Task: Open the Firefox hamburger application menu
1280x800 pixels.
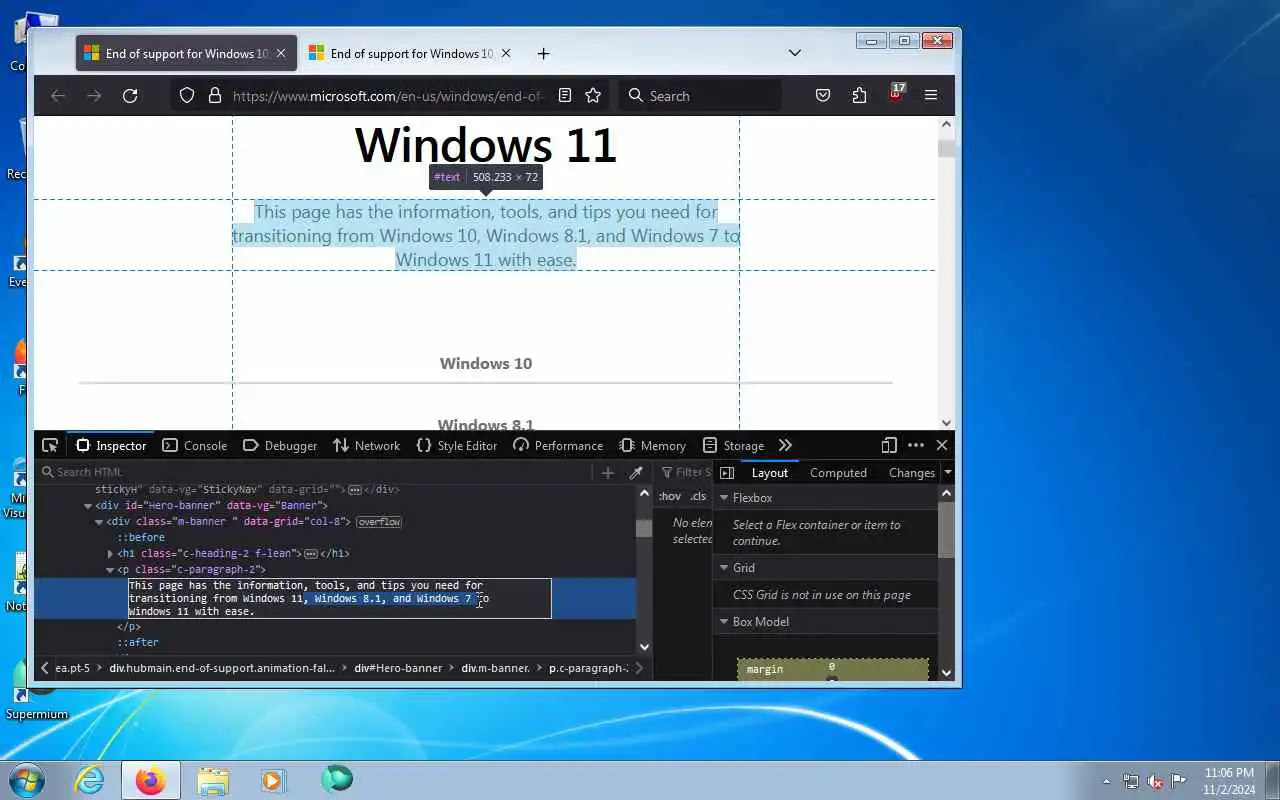Action: 931,96
